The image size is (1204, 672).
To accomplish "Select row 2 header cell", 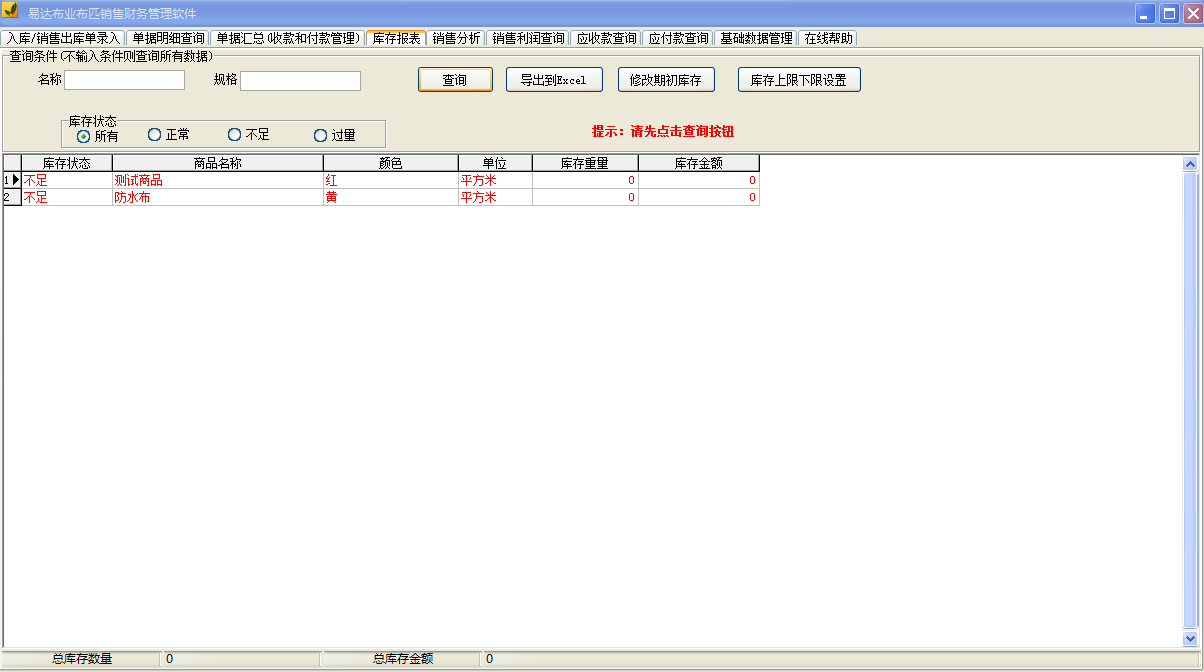I will [12, 197].
